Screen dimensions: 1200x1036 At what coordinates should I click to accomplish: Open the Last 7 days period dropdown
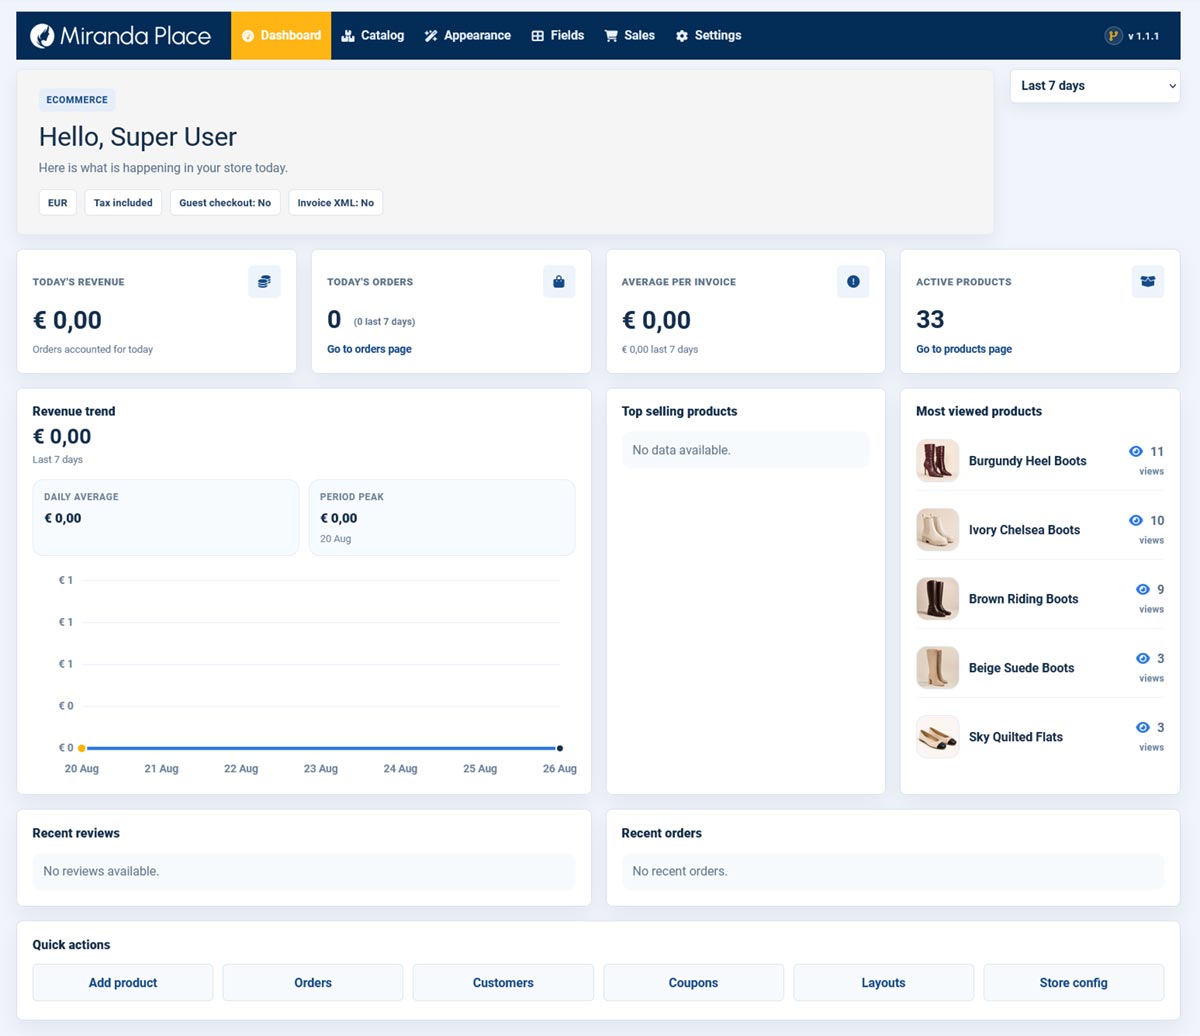pos(1095,86)
